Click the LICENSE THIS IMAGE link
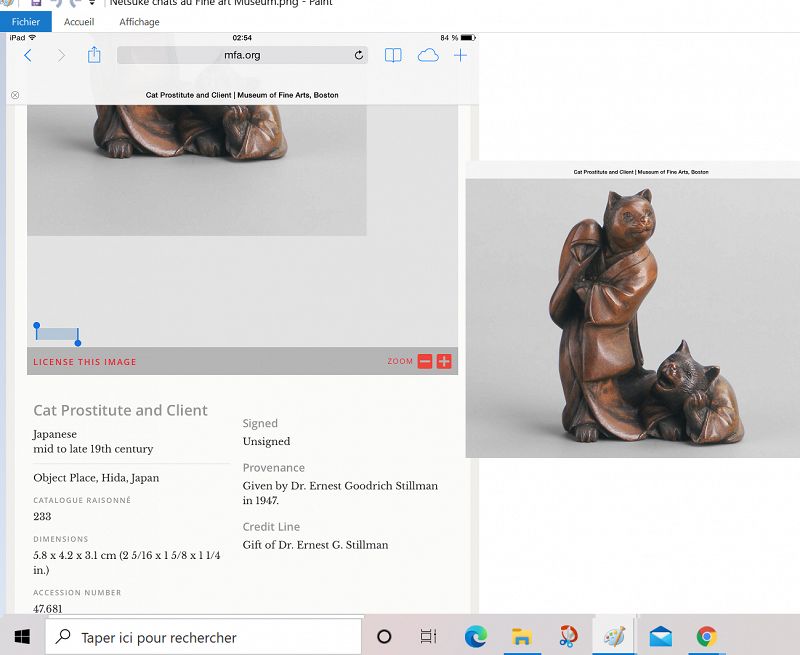Image resolution: width=800 pixels, height=655 pixels. pos(85,362)
